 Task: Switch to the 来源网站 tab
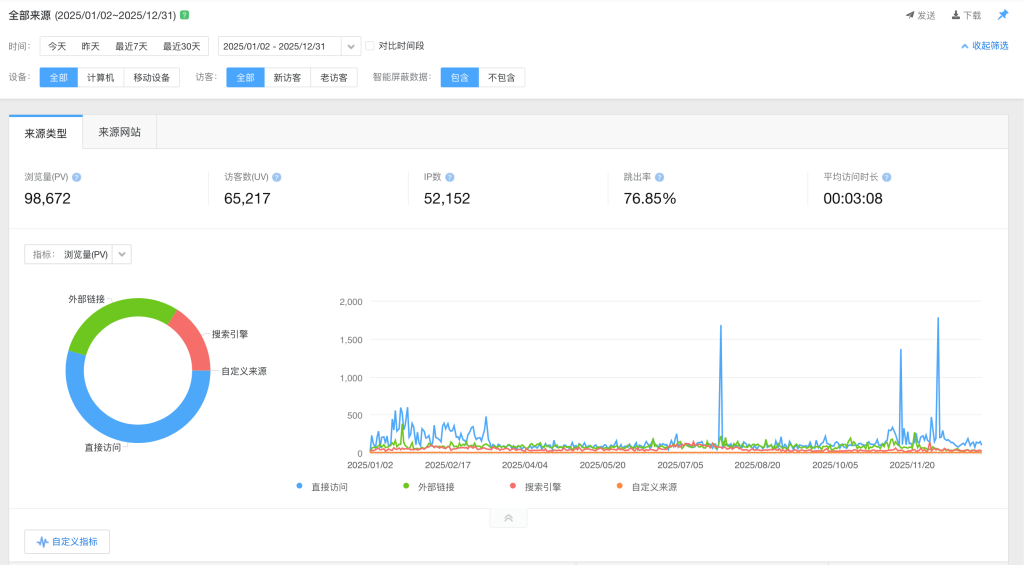click(119, 132)
